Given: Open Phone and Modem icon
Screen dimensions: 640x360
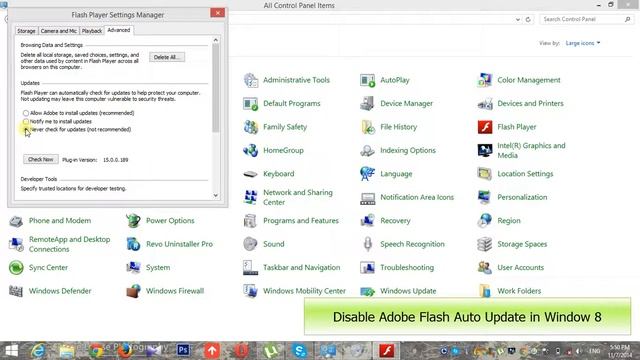Looking at the screenshot, I should point(16,221).
